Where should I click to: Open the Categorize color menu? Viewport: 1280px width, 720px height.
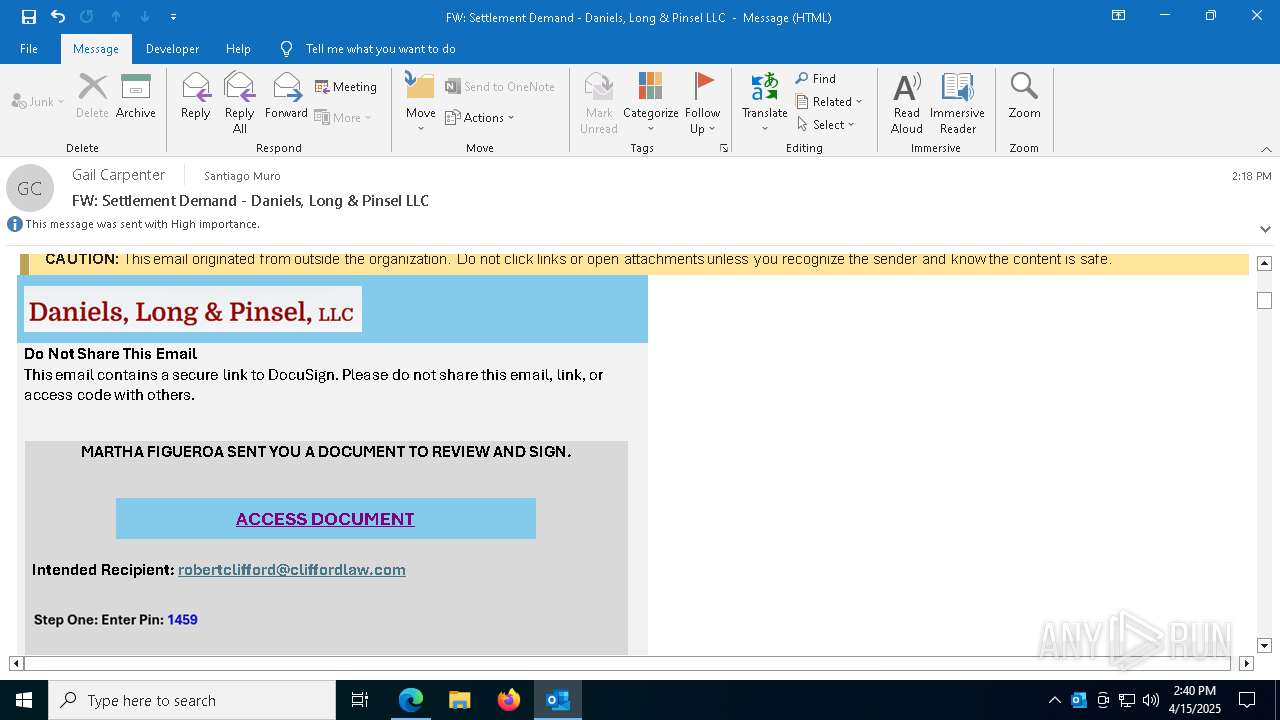pyautogui.click(x=650, y=102)
